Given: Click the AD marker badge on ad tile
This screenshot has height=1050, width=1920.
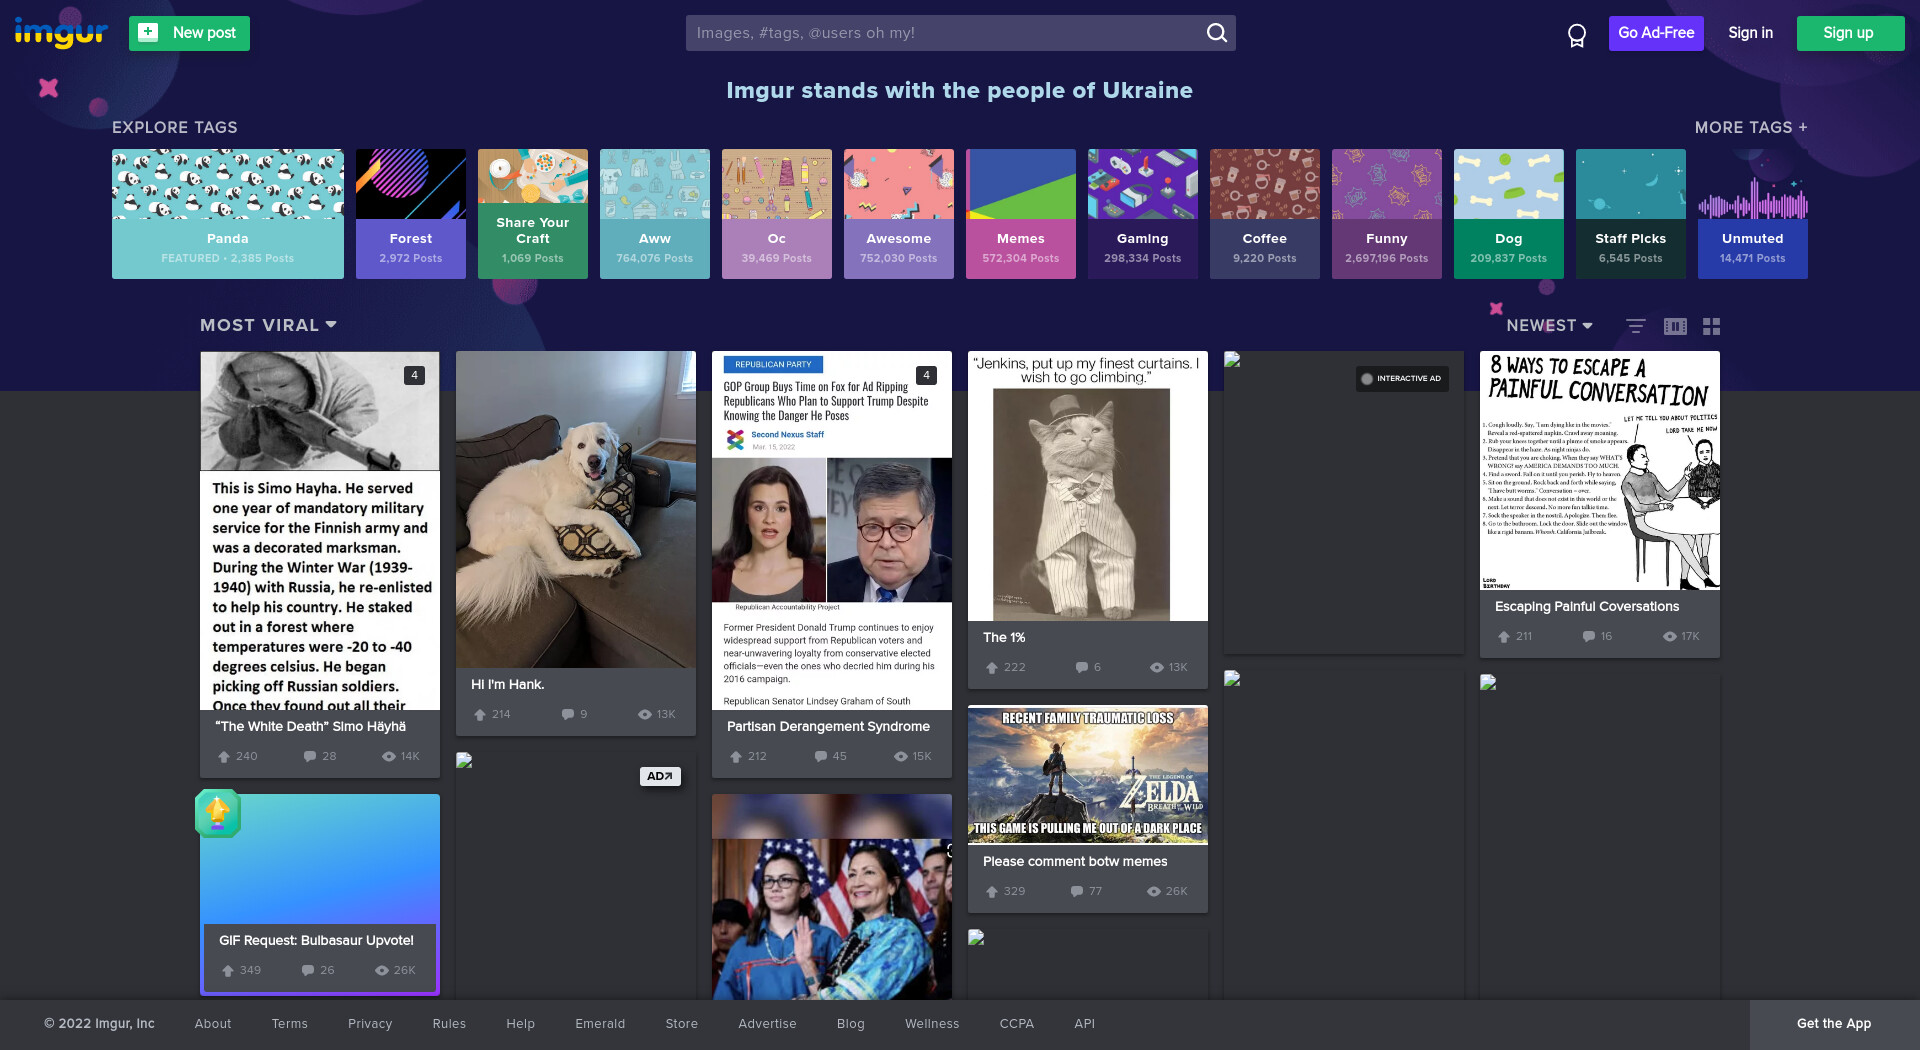Looking at the screenshot, I should (660, 776).
